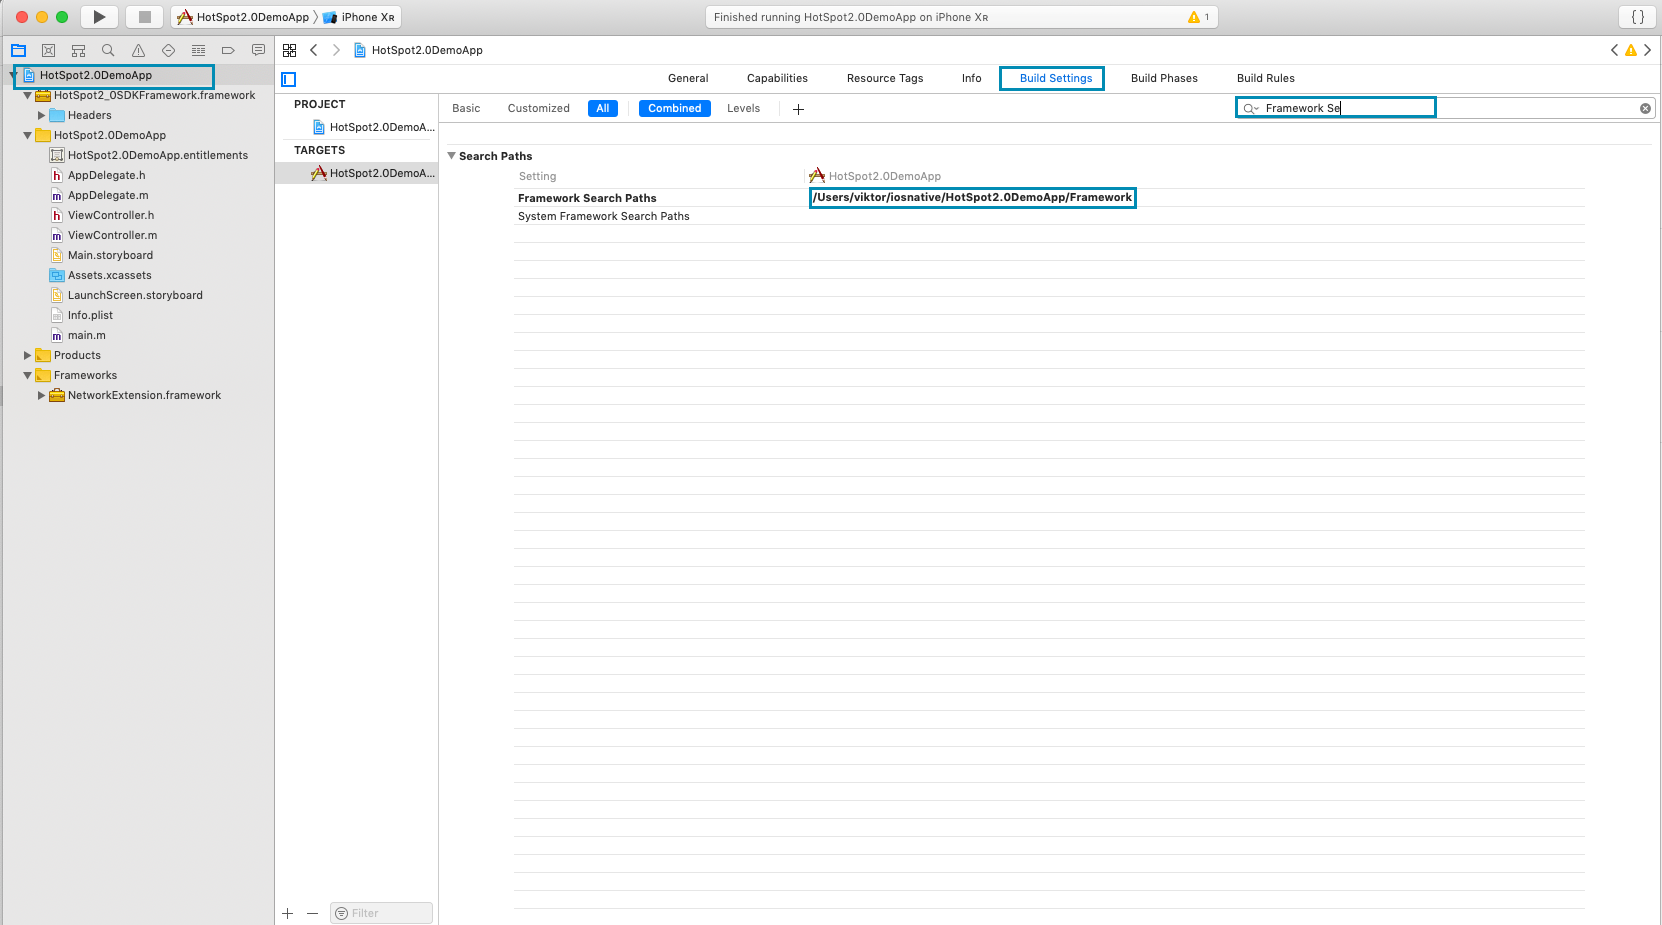Choose the iPhone XR run destination
Image resolution: width=1662 pixels, height=925 pixels.
pyautogui.click(x=358, y=17)
